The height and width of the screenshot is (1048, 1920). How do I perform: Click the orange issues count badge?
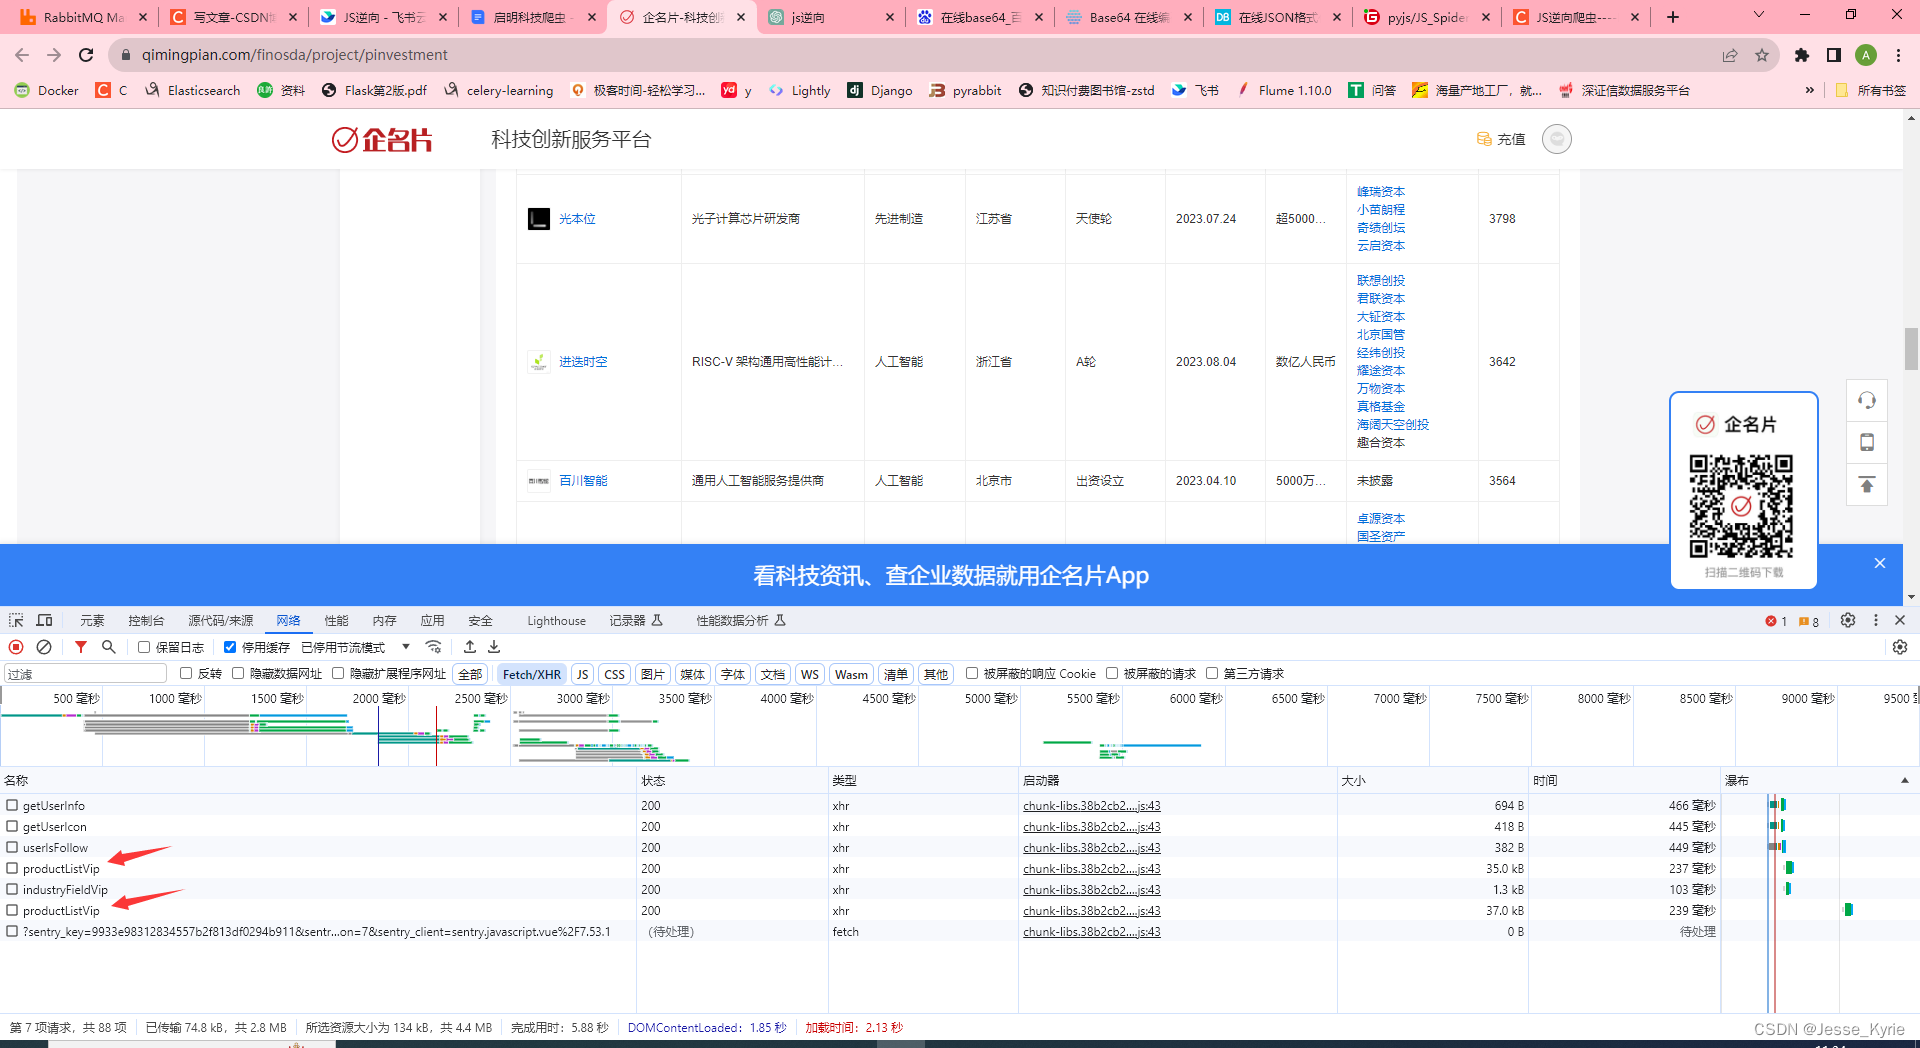pyautogui.click(x=1809, y=621)
